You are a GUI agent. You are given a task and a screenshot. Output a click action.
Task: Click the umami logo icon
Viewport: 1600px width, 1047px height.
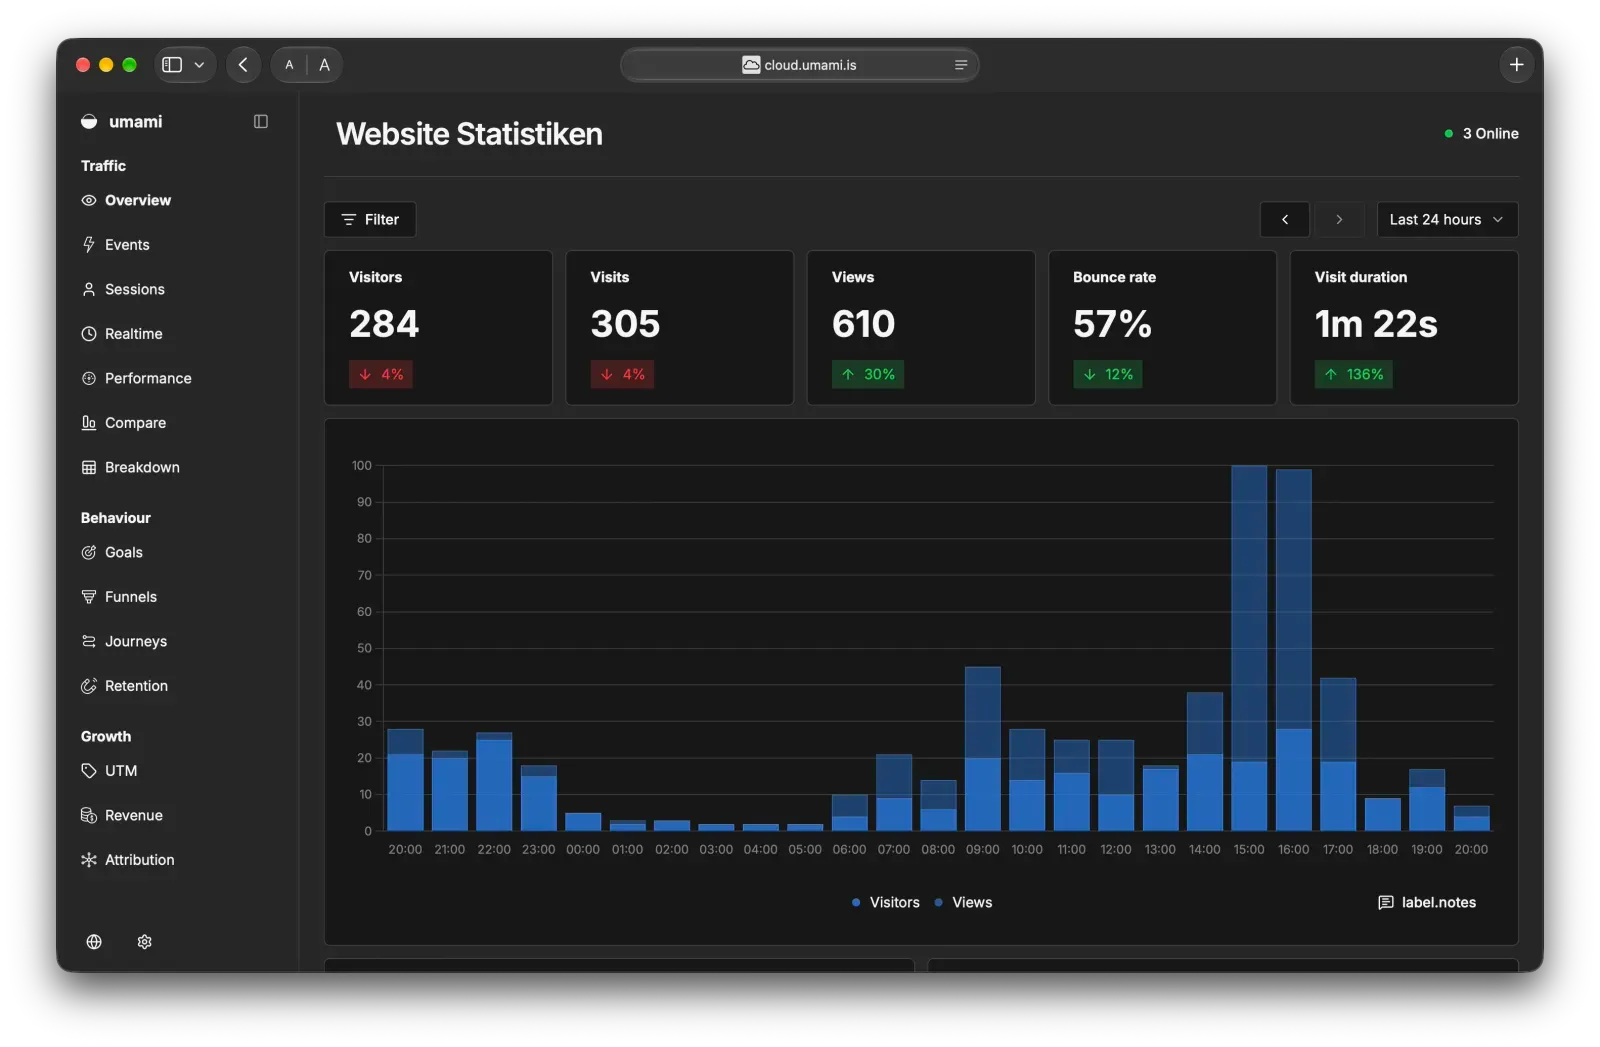coord(89,121)
